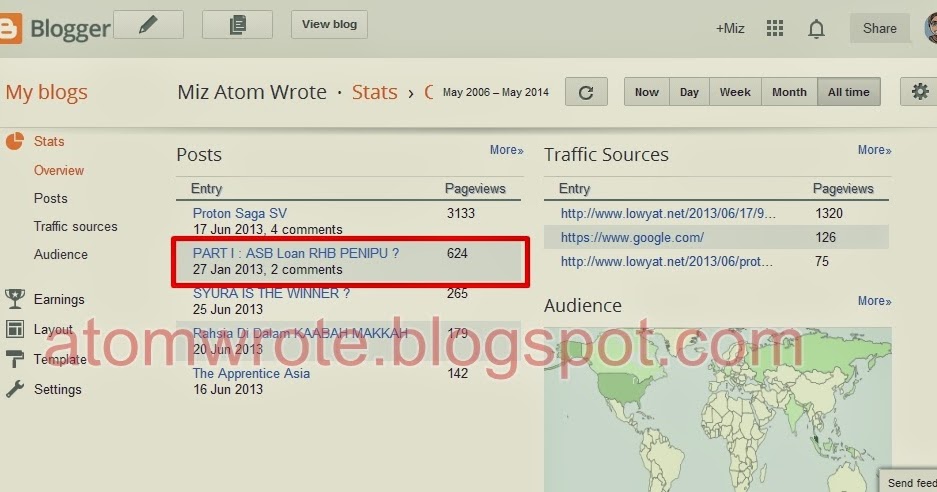The width and height of the screenshot is (937, 492).
Task: Open the Google apps grid icon
Action: click(774, 28)
